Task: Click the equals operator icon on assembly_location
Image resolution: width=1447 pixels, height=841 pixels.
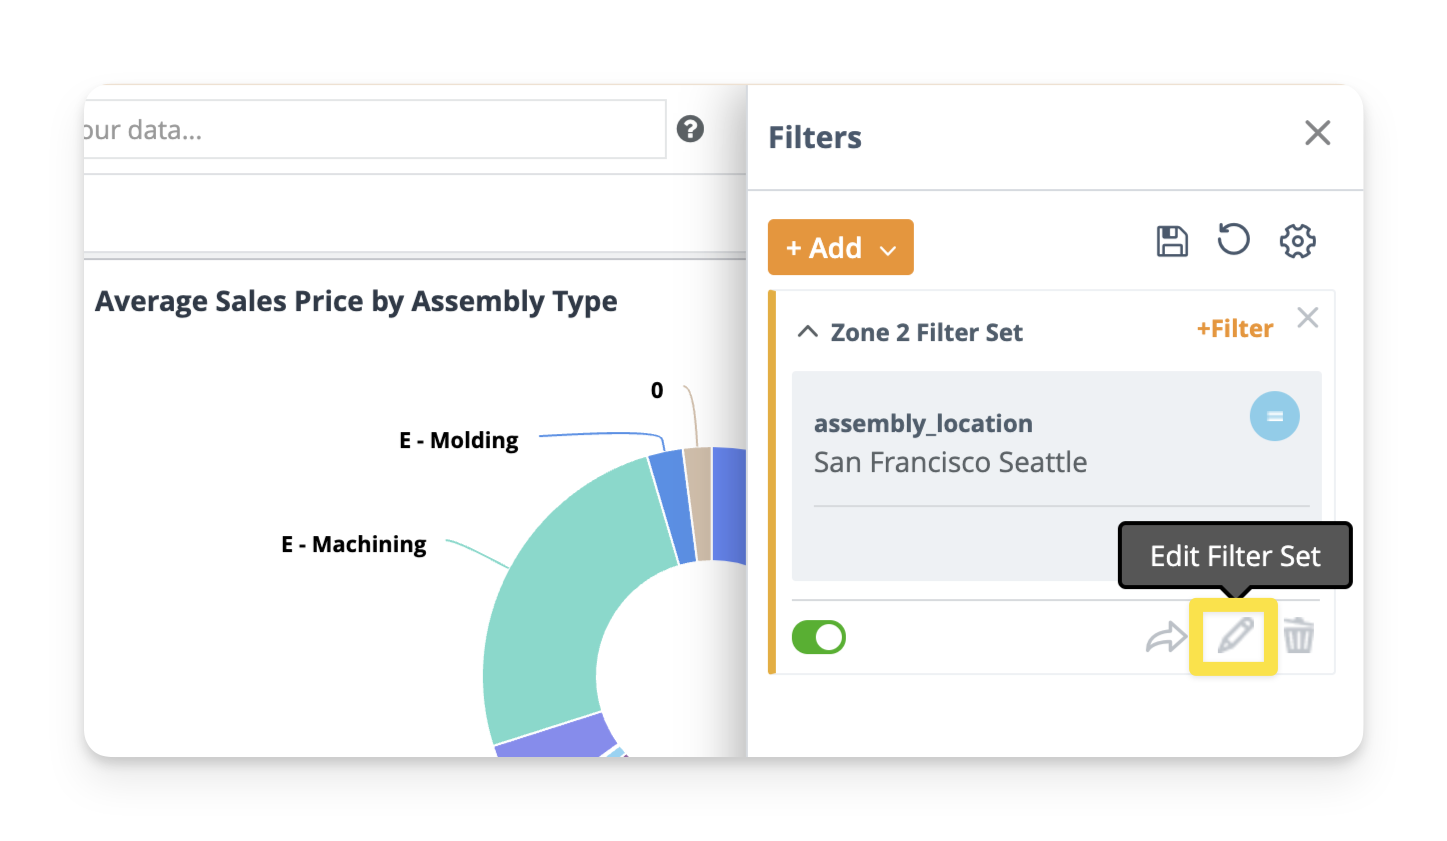Action: click(x=1274, y=416)
